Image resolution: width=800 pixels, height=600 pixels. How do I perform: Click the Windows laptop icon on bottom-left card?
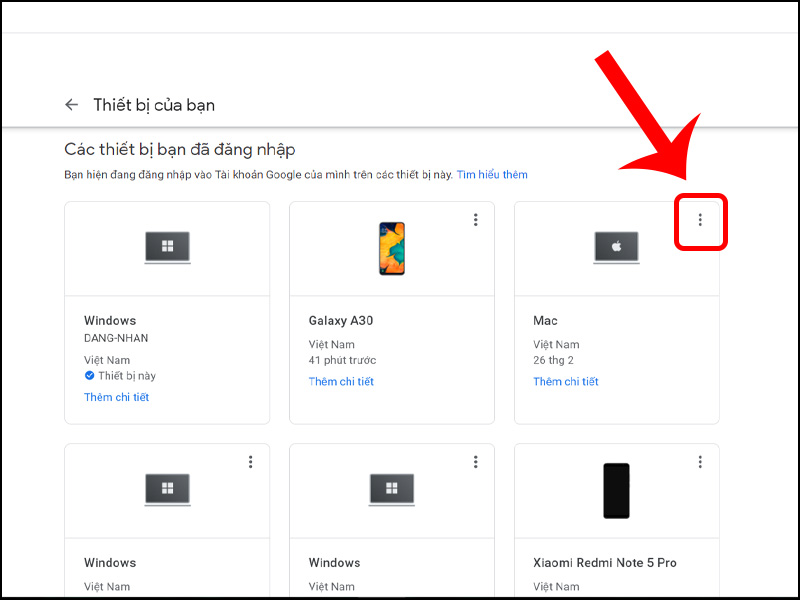pos(167,490)
